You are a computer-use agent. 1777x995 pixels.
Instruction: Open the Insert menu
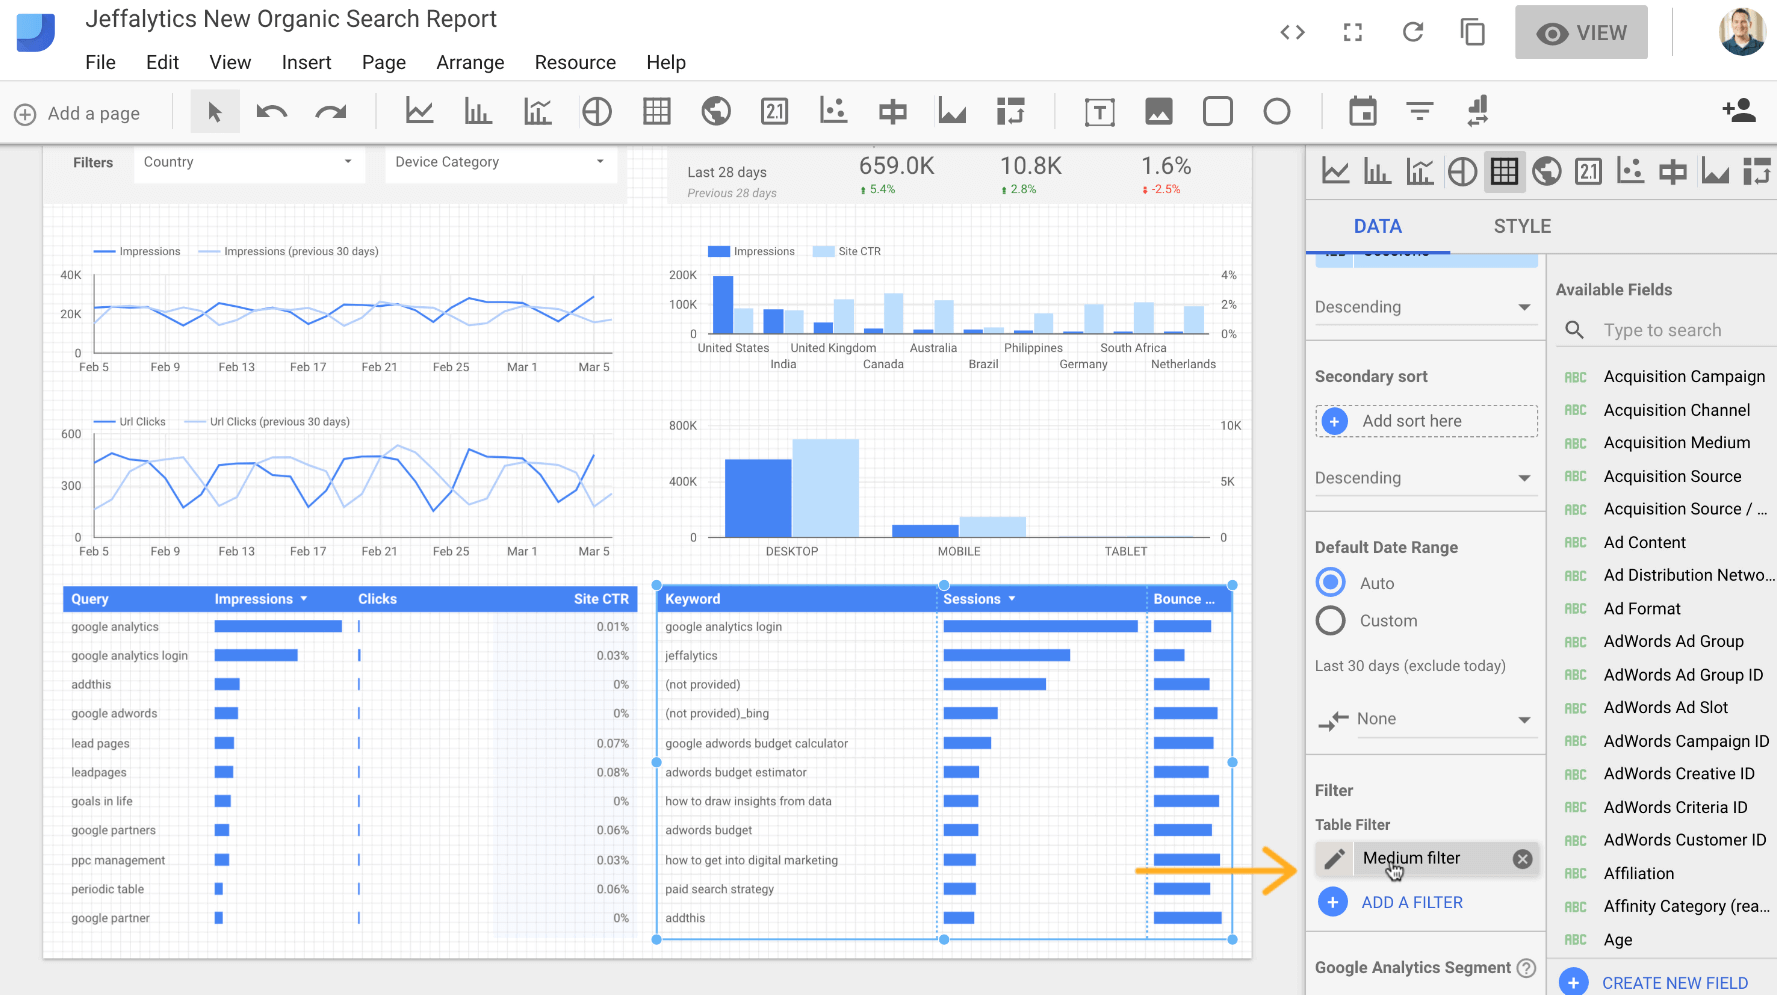point(306,62)
